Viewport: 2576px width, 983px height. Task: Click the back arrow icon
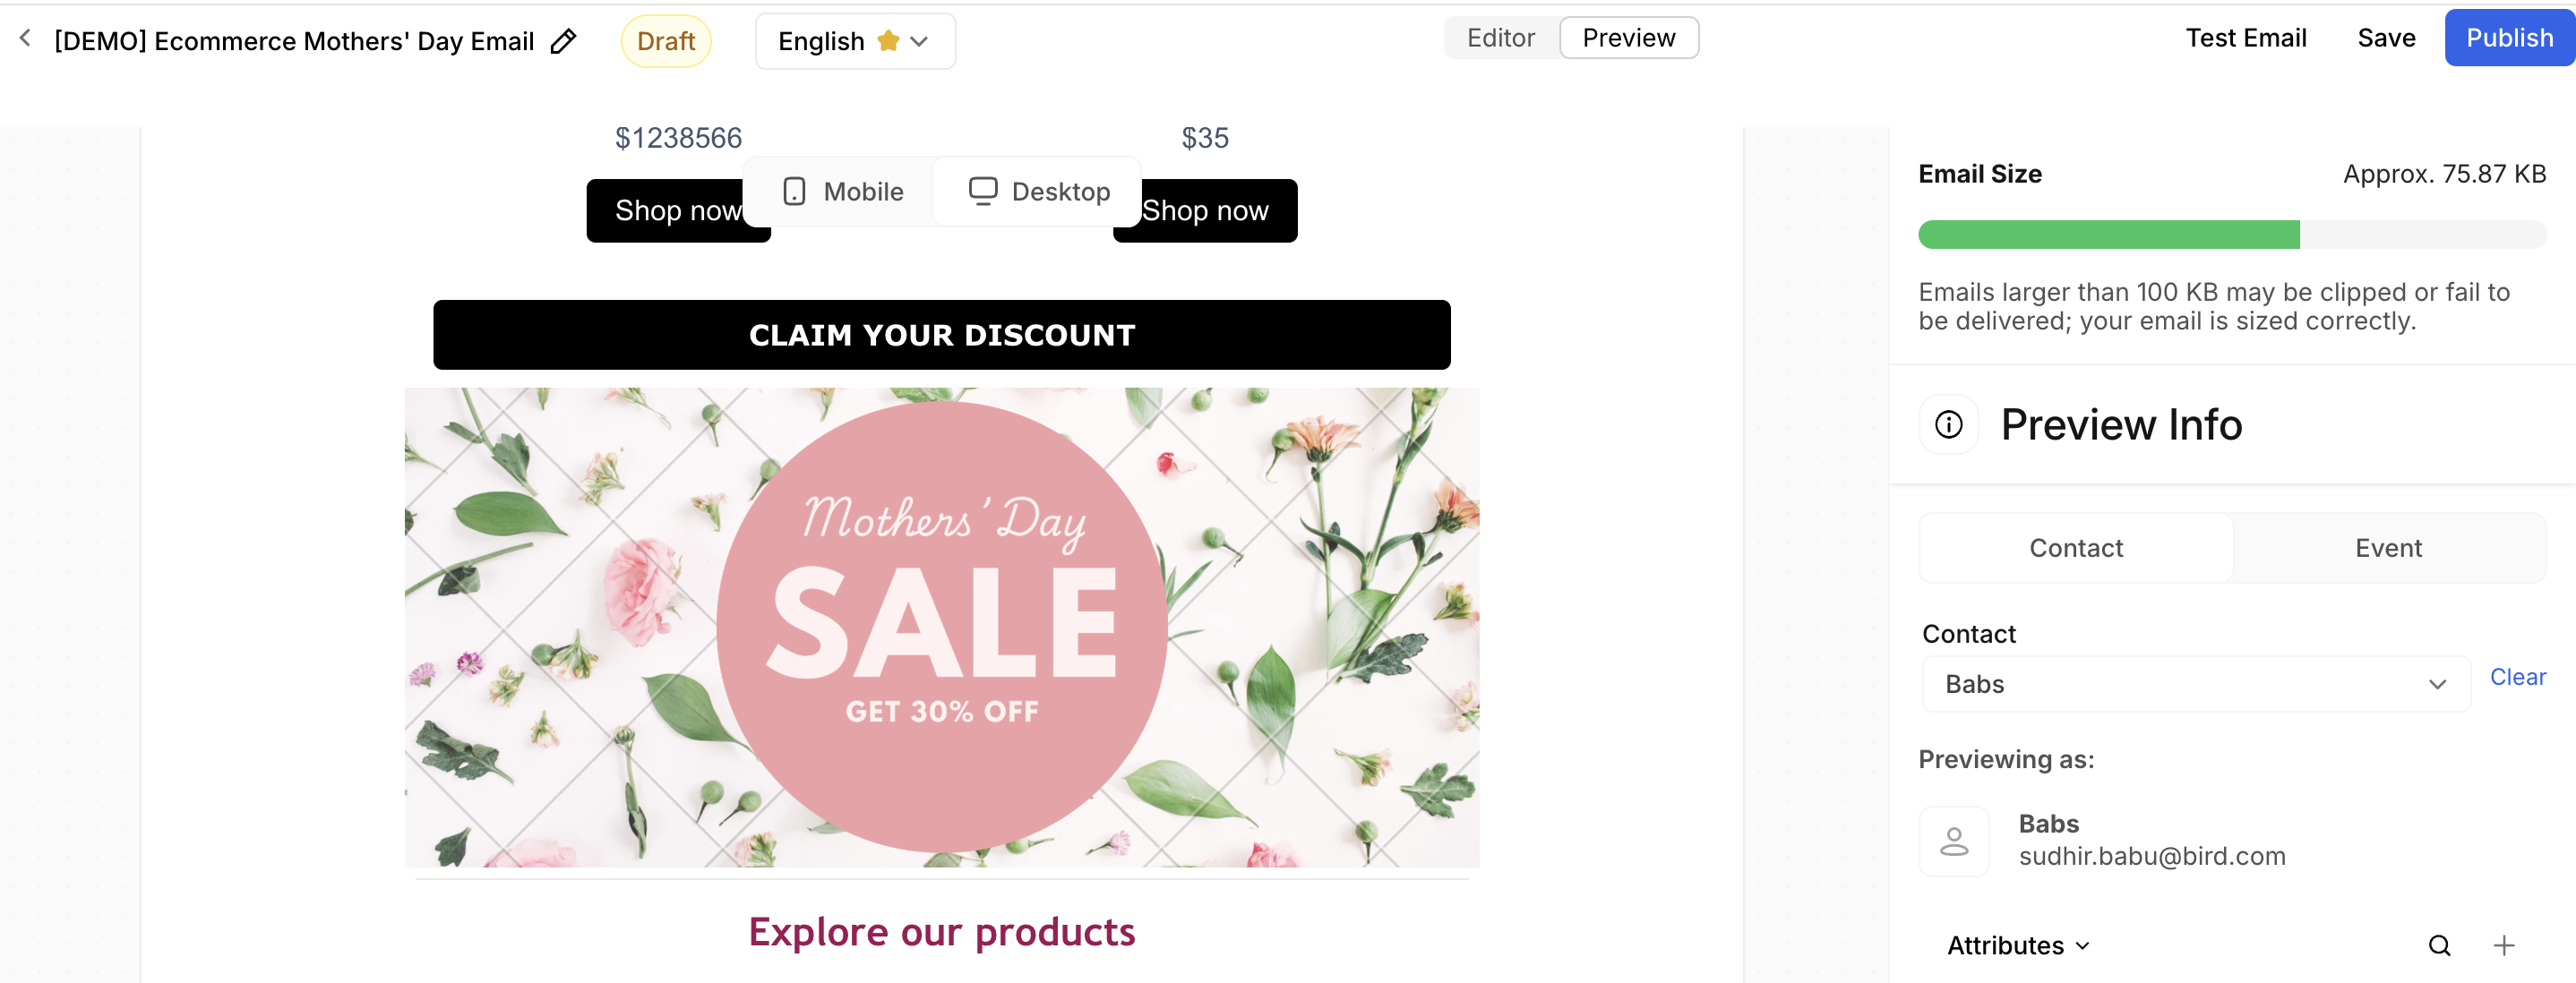coord(26,39)
